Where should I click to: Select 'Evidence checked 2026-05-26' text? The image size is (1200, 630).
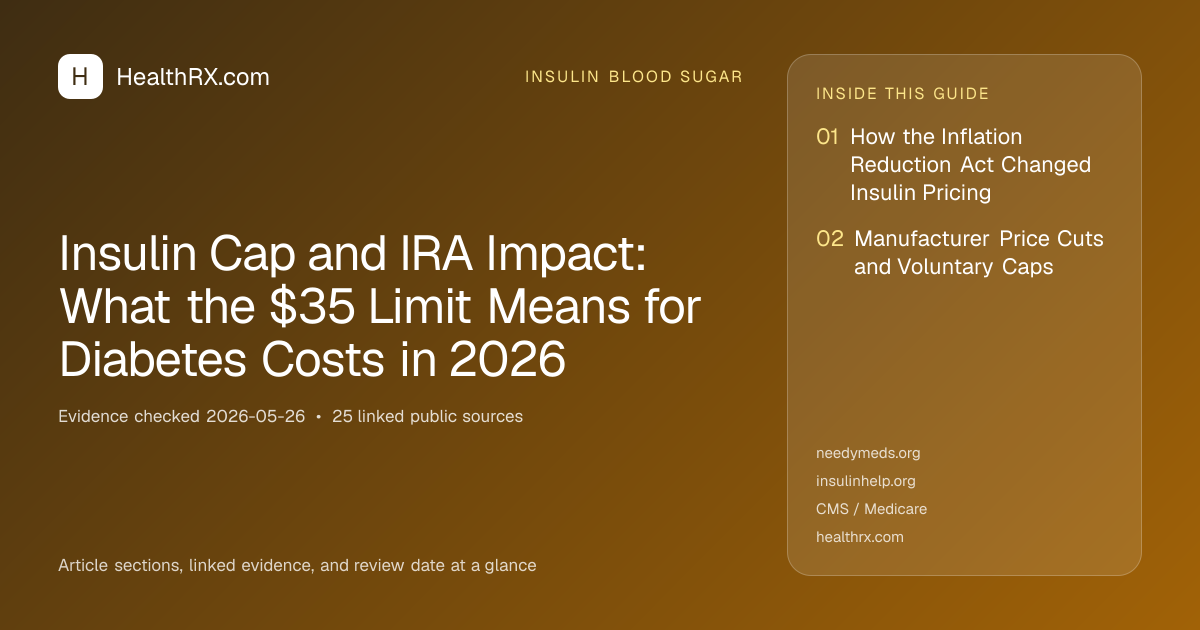tap(181, 416)
